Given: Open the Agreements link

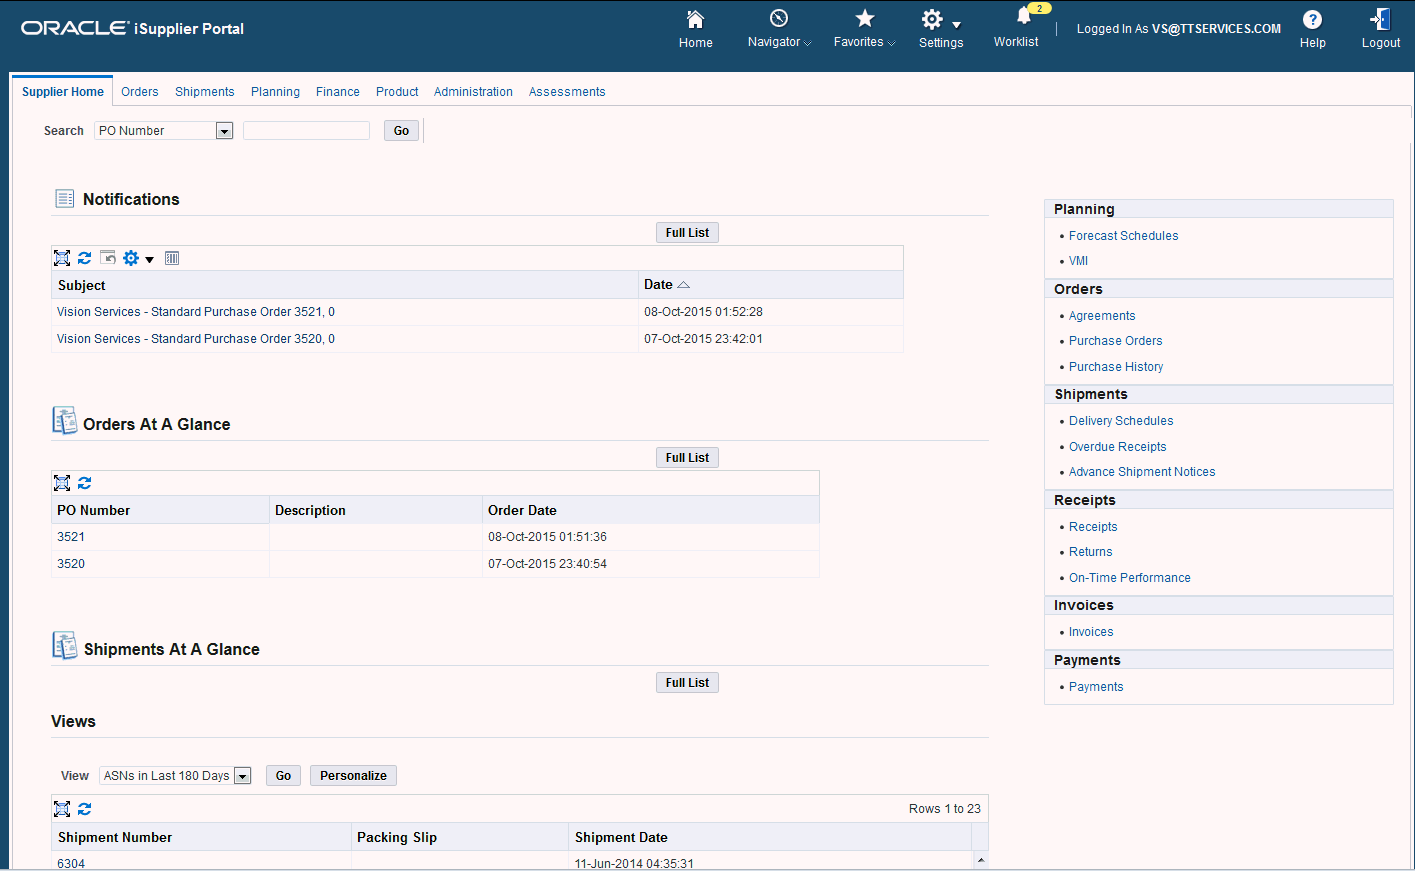Looking at the screenshot, I should (1102, 316).
